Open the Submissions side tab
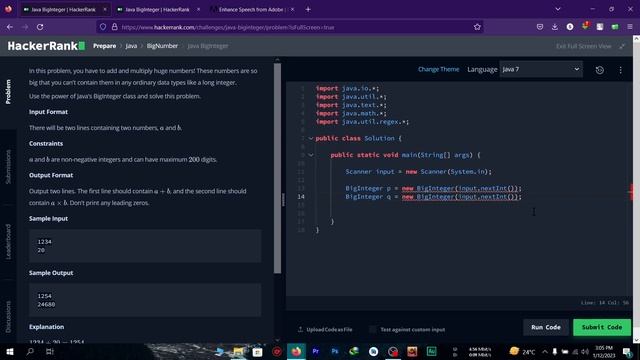The width and height of the screenshot is (640, 360). [x=8, y=167]
